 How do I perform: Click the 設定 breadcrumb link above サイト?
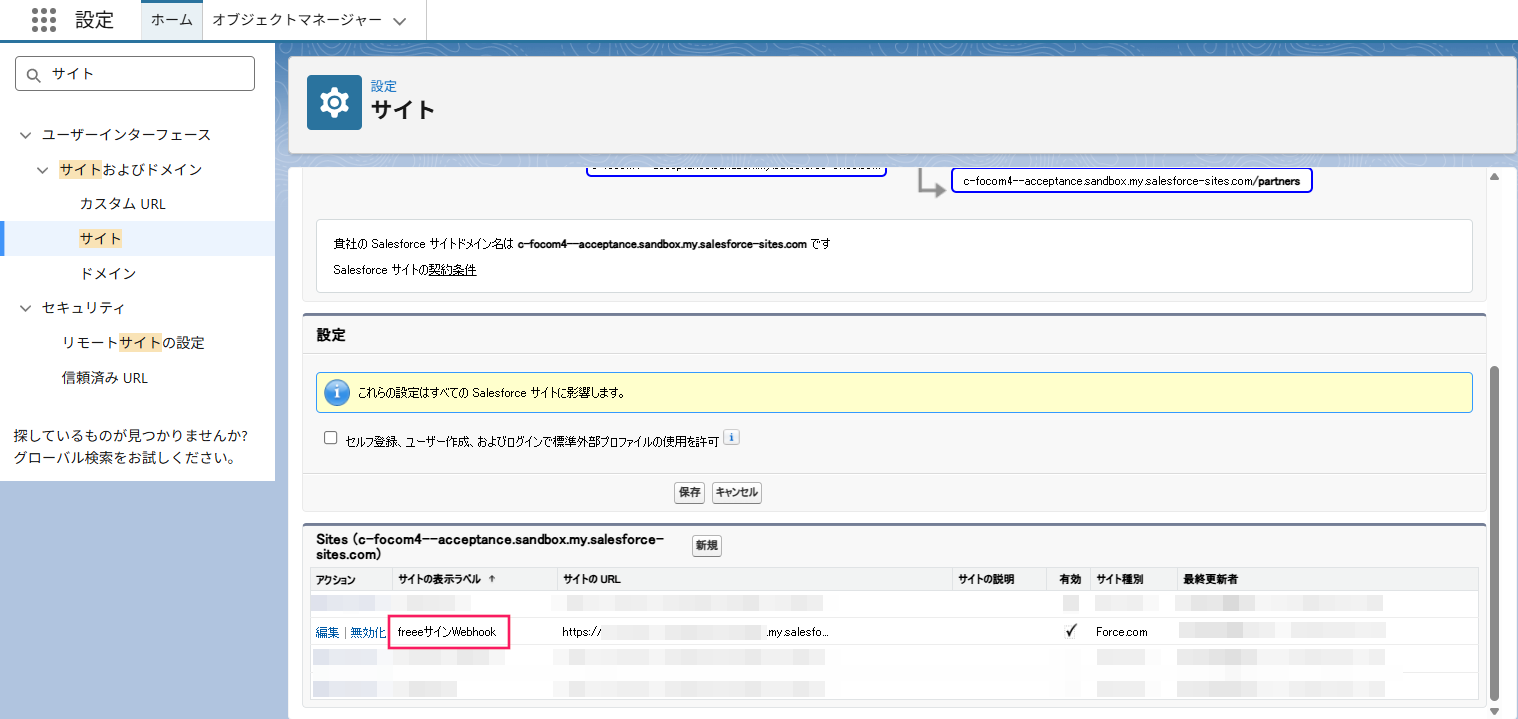click(384, 87)
